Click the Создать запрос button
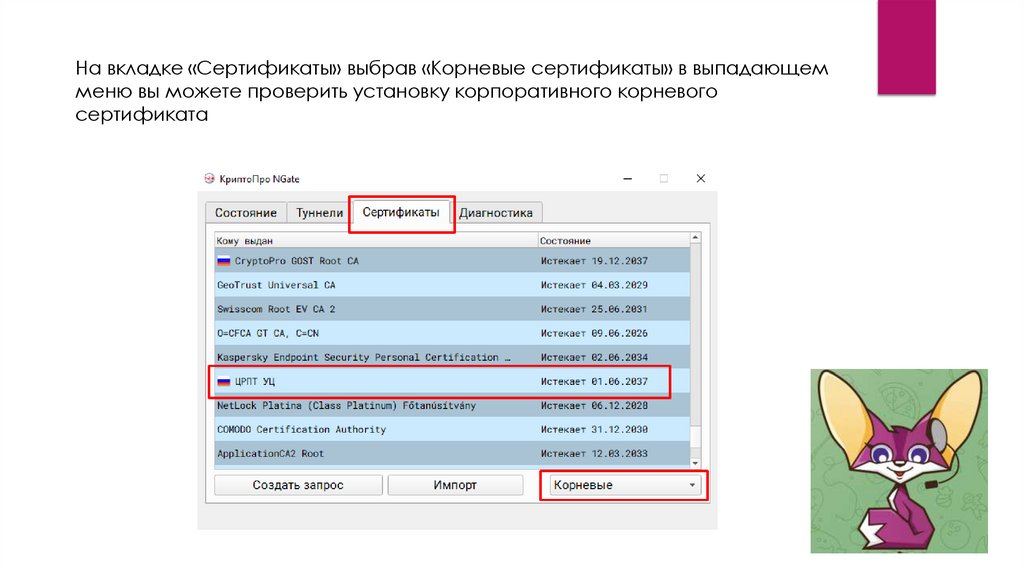1024x574 pixels. click(x=298, y=485)
